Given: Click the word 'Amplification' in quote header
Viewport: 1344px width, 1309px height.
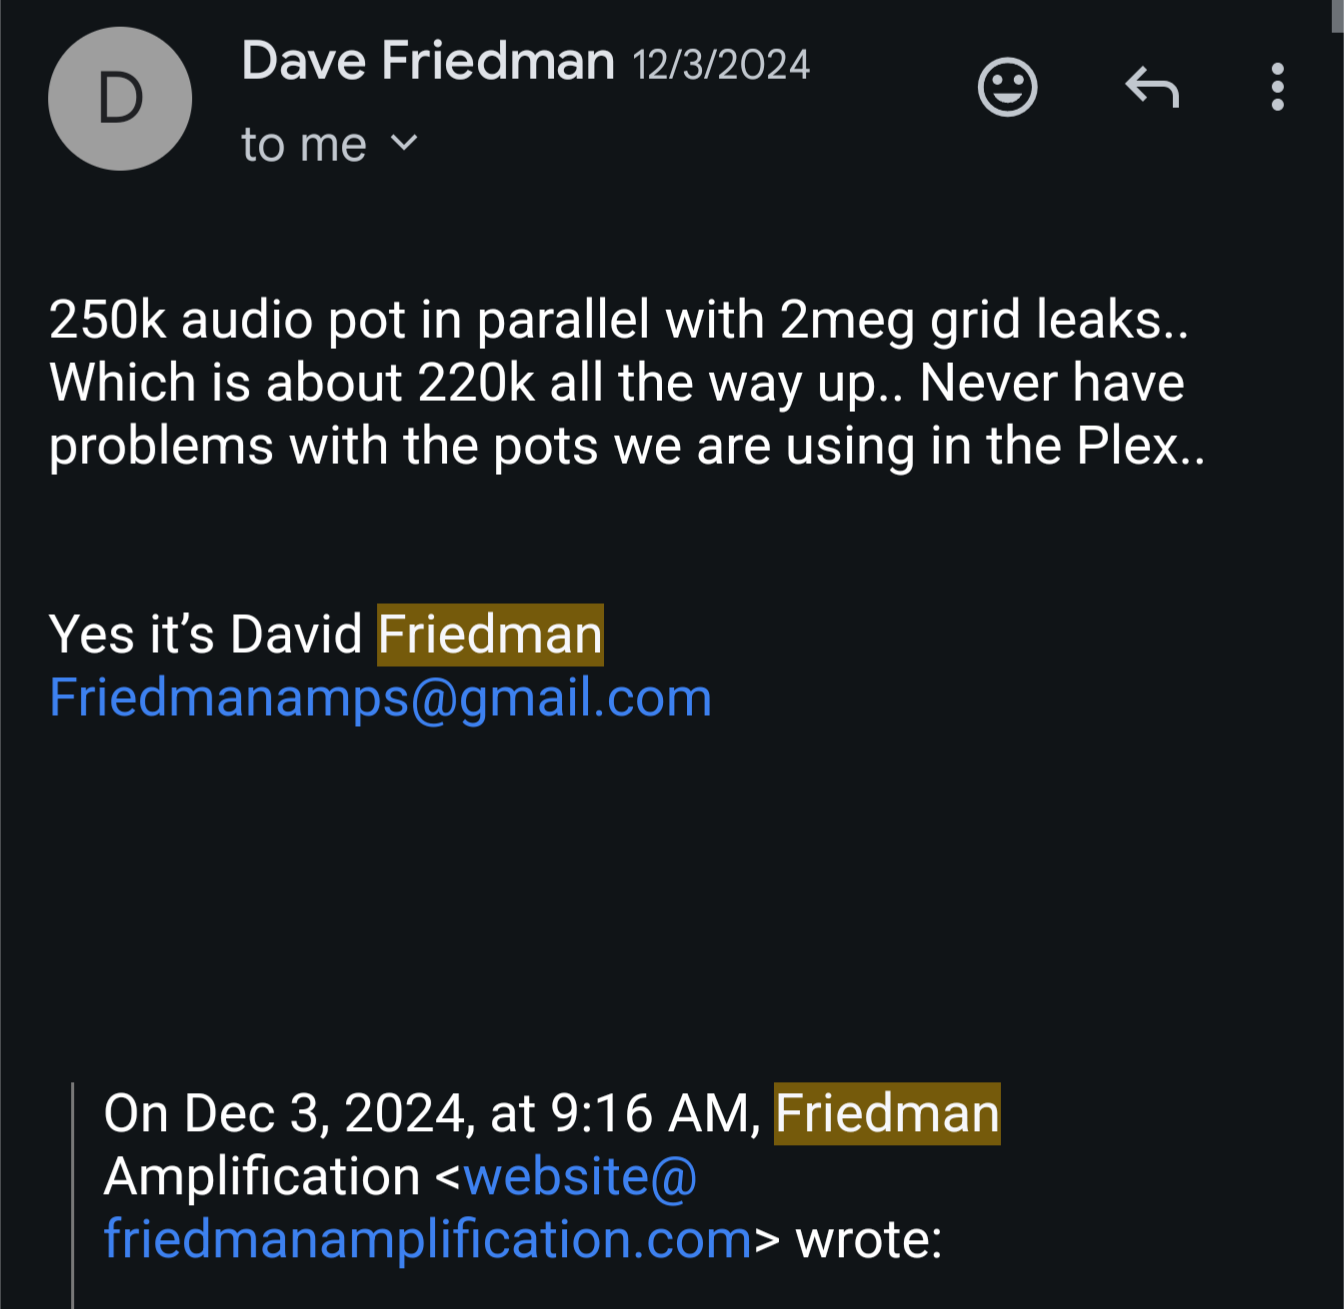Looking at the screenshot, I should click(x=262, y=1177).
